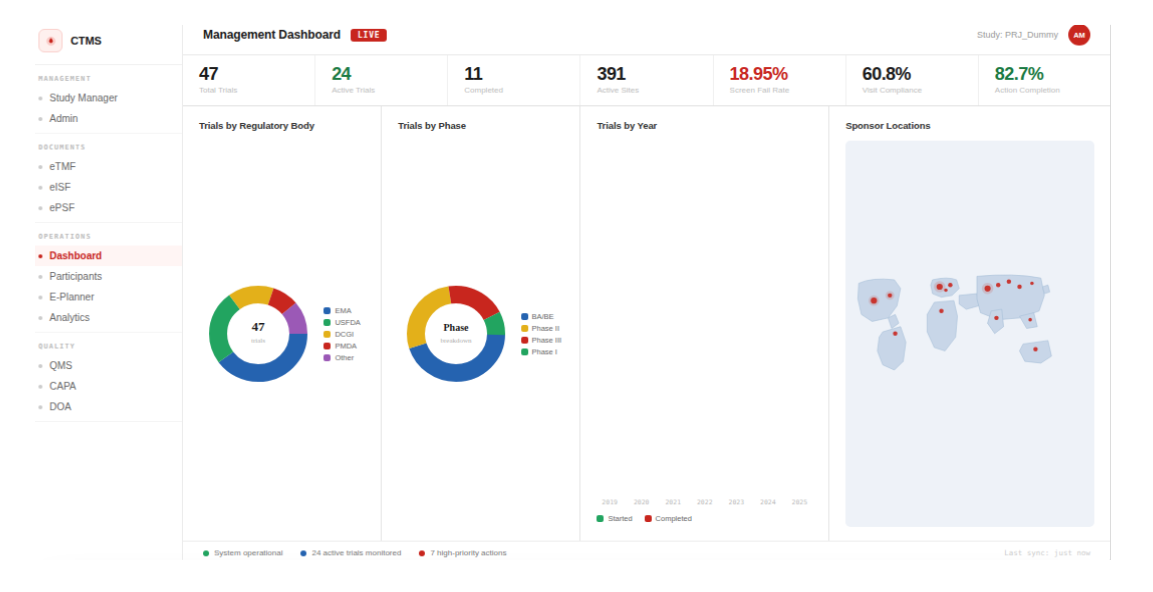Viewport: 1153px width, 592px height.
Task: Open Study Manager in the sidebar
Action: tap(83, 98)
